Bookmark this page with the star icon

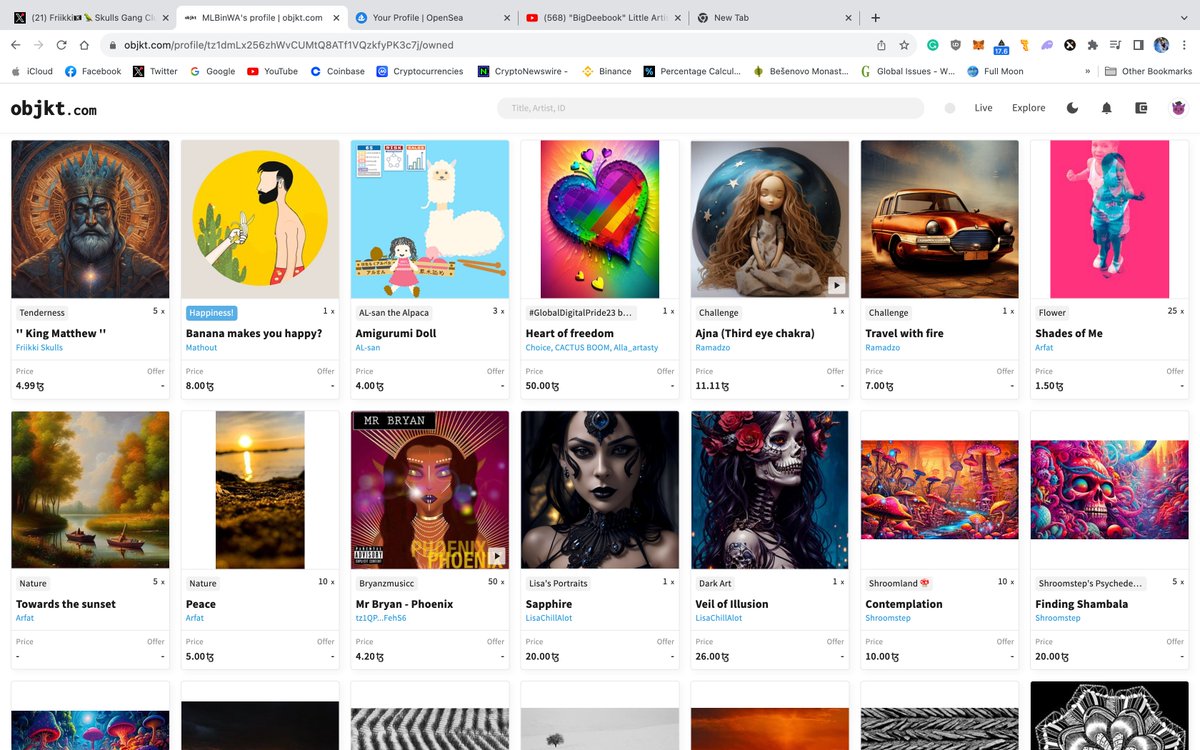tap(904, 45)
